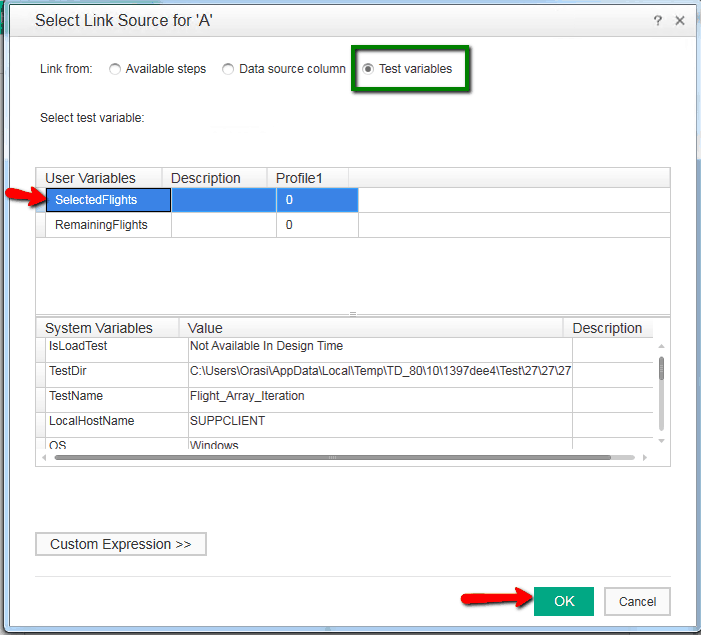The height and width of the screenshot is (635, 701).
Task: Click the Profile1 column header
Action: click(308, 178)
